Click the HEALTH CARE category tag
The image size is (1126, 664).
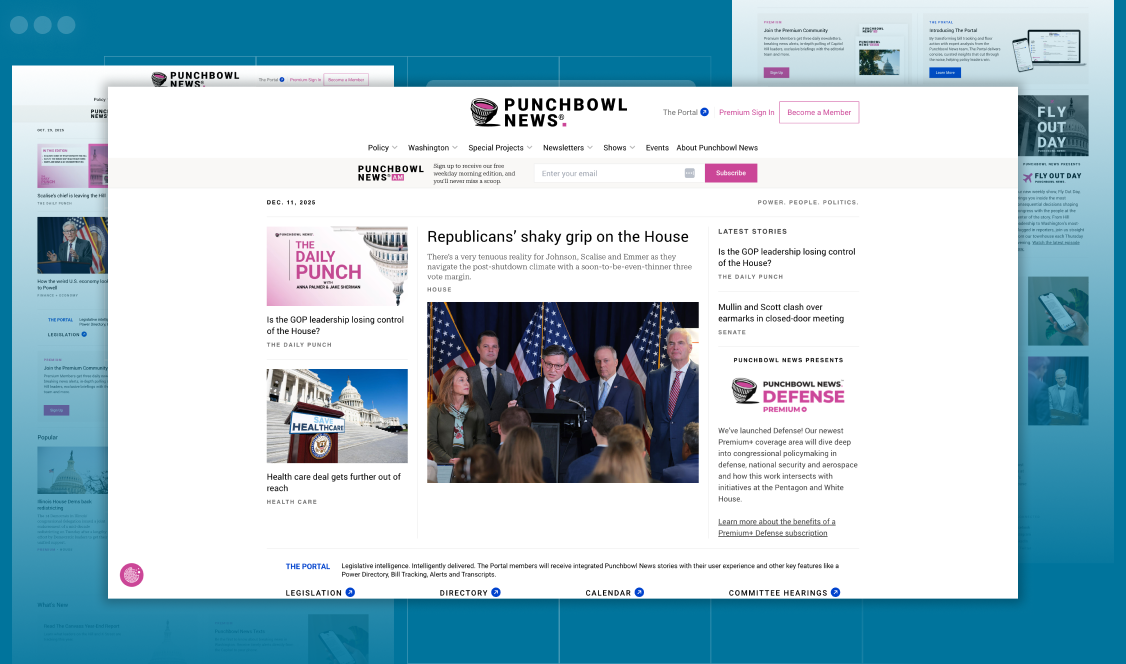coord(292,502)
